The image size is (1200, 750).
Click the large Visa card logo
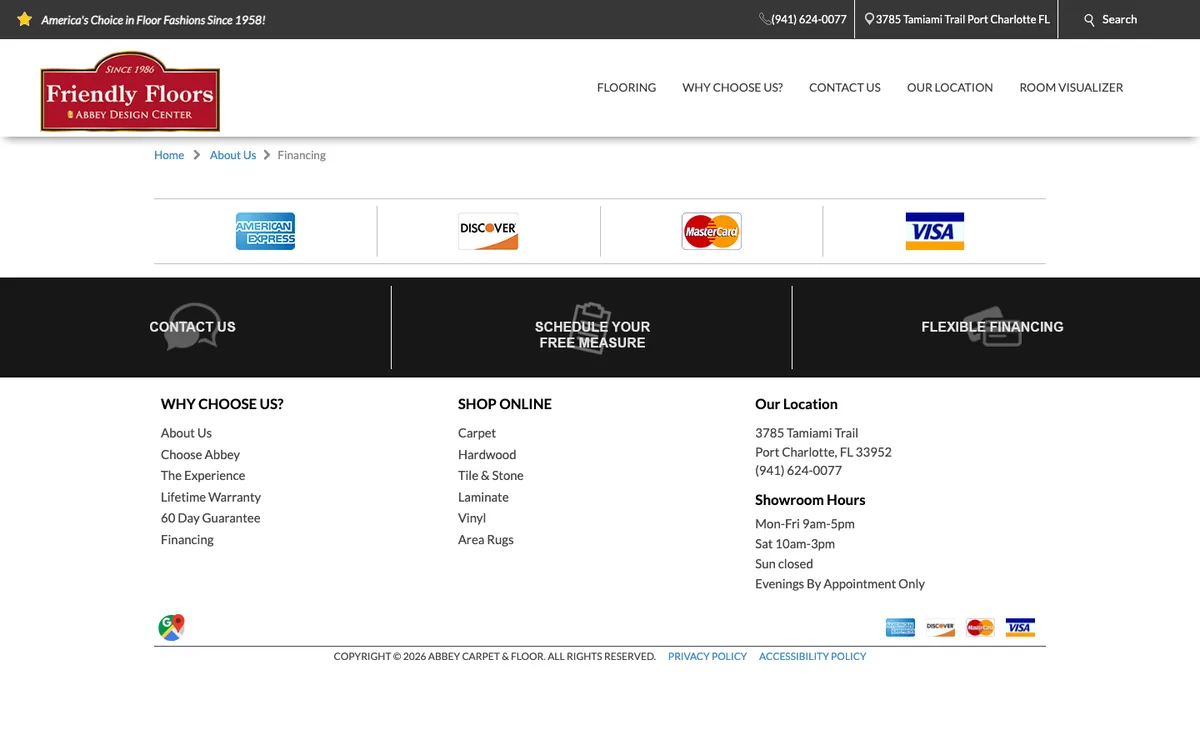tap(934, 231)
